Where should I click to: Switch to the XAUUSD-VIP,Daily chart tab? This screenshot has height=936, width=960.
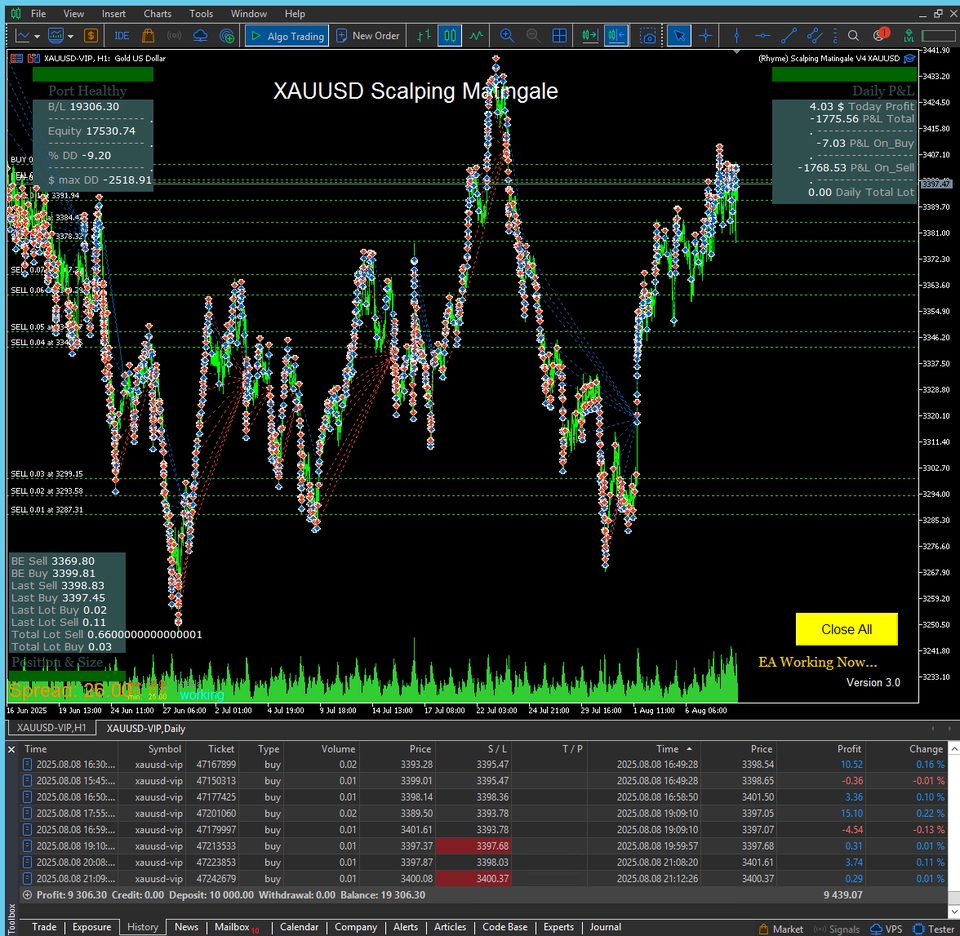click(x=146, y=727)
